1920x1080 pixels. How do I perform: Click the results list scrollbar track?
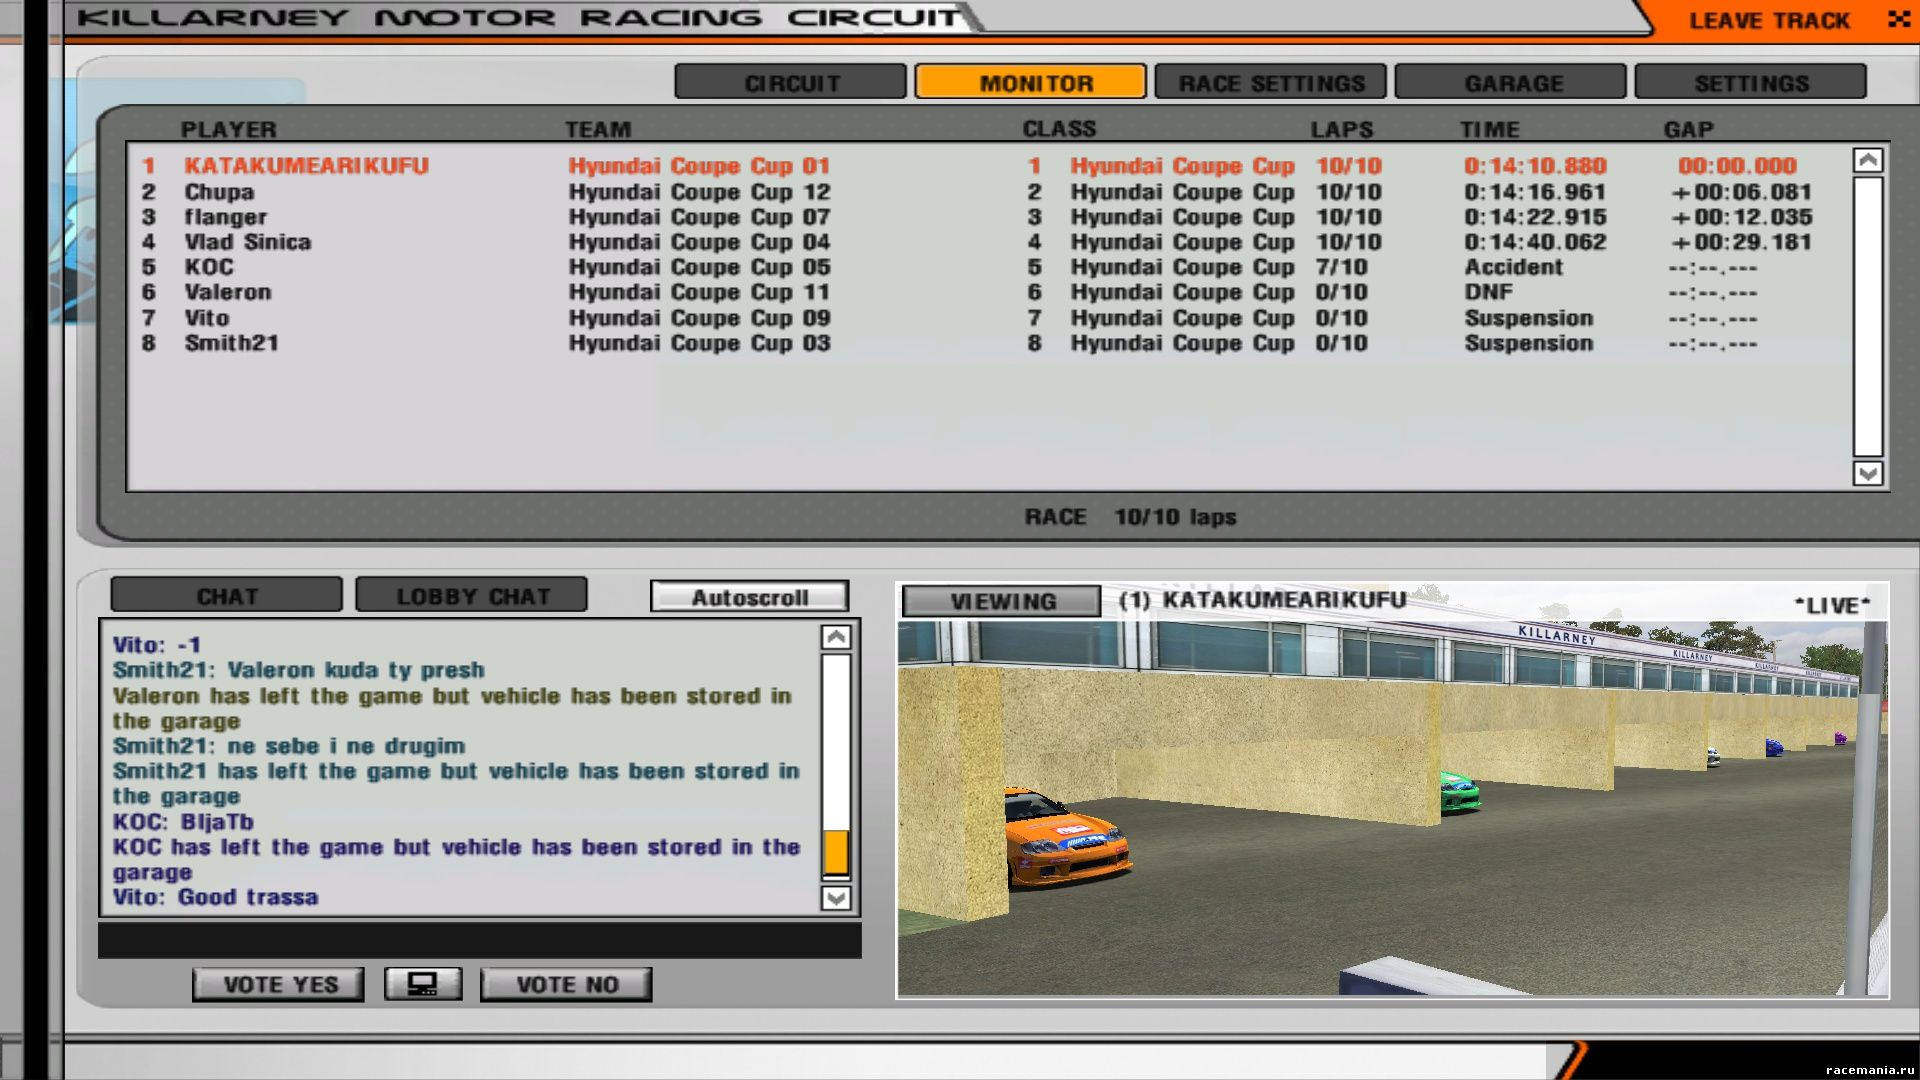pos(1867,316)
